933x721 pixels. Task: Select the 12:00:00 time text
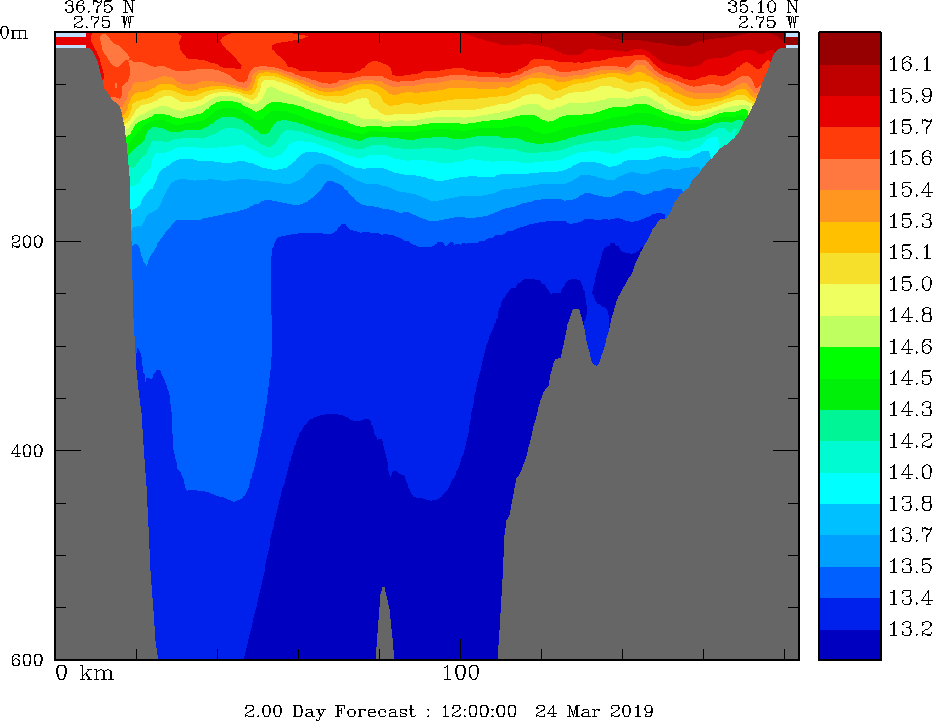tap(478, 711)
